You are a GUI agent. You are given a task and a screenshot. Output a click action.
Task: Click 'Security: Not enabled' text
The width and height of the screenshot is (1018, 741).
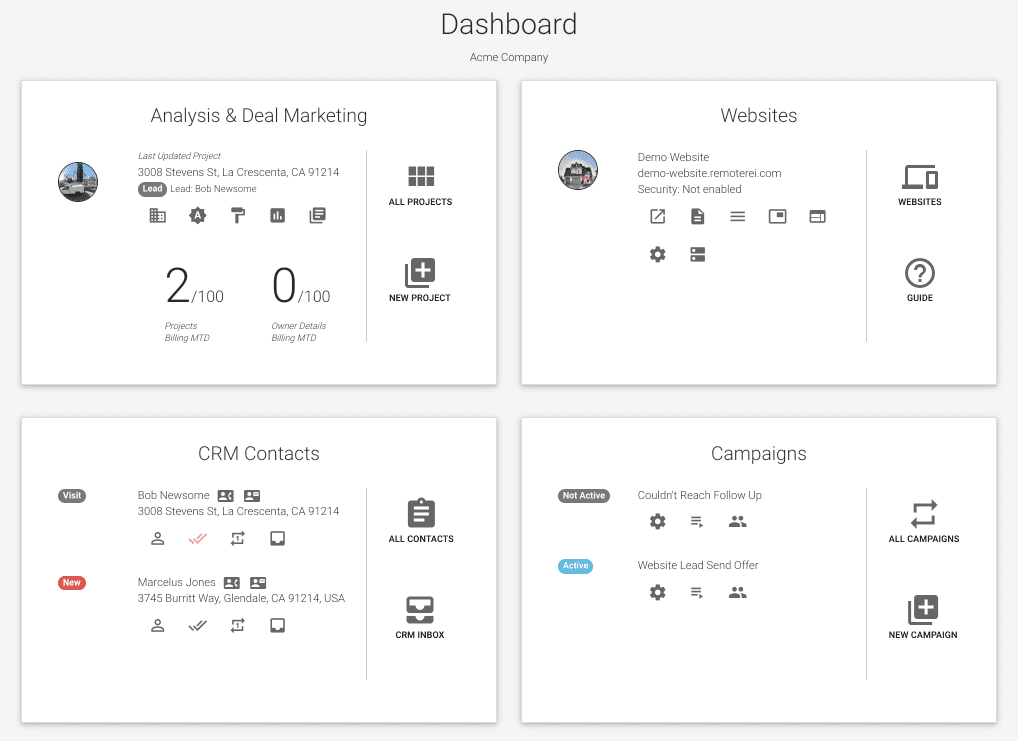(x=689, y=190)
